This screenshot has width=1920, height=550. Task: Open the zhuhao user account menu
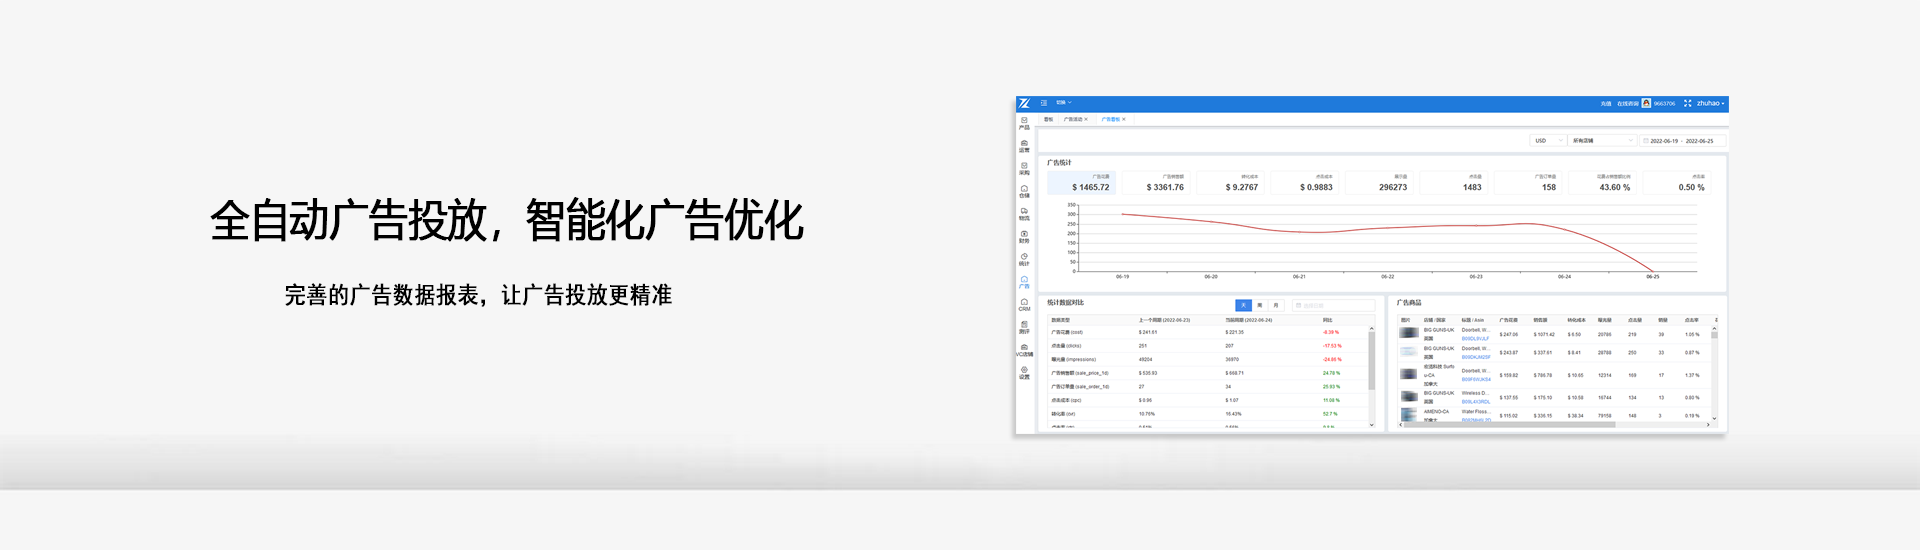point(1710,103)
